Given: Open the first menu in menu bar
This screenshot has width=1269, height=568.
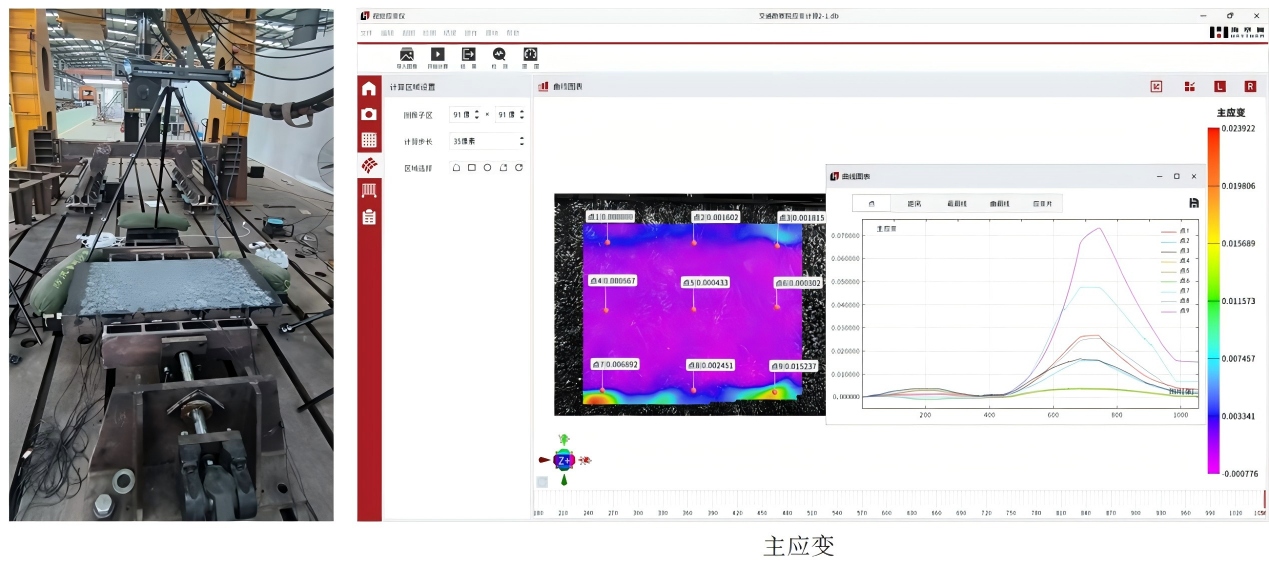Looking at the screenshot, I should pyautogui.click(x=366, y=33).
